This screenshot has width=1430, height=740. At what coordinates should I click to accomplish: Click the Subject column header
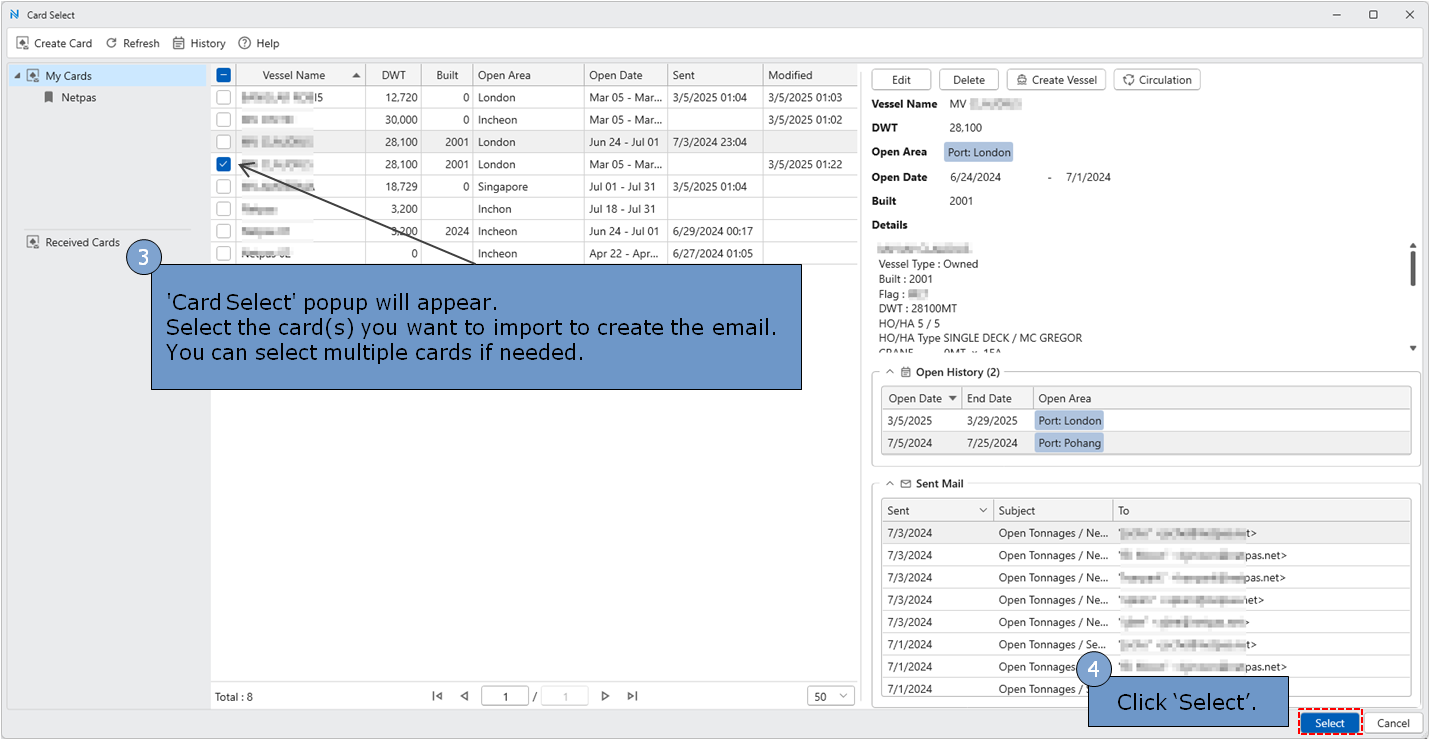point(1053,510)
